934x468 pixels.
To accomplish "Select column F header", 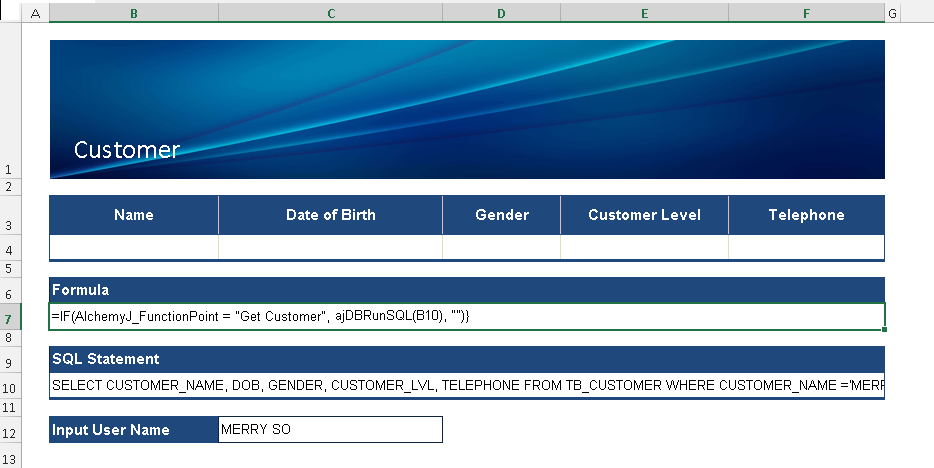I will 806,13.
